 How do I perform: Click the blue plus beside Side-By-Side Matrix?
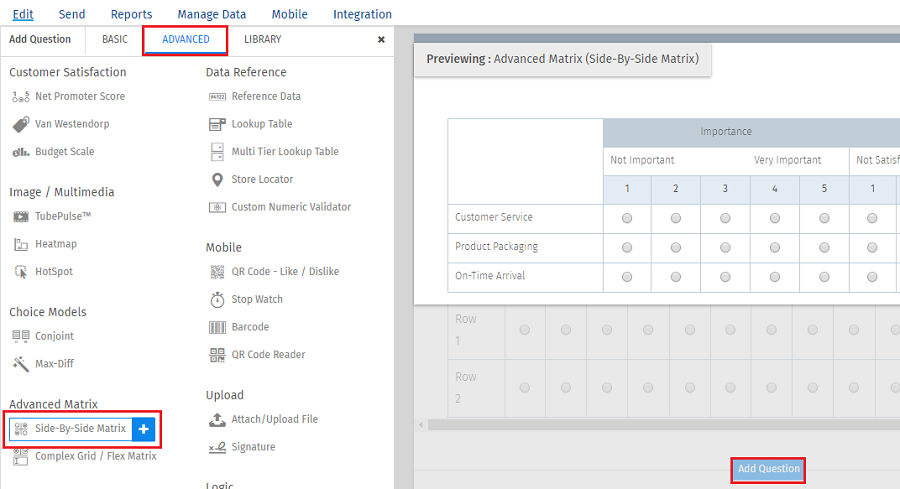[x=144, y=429]
